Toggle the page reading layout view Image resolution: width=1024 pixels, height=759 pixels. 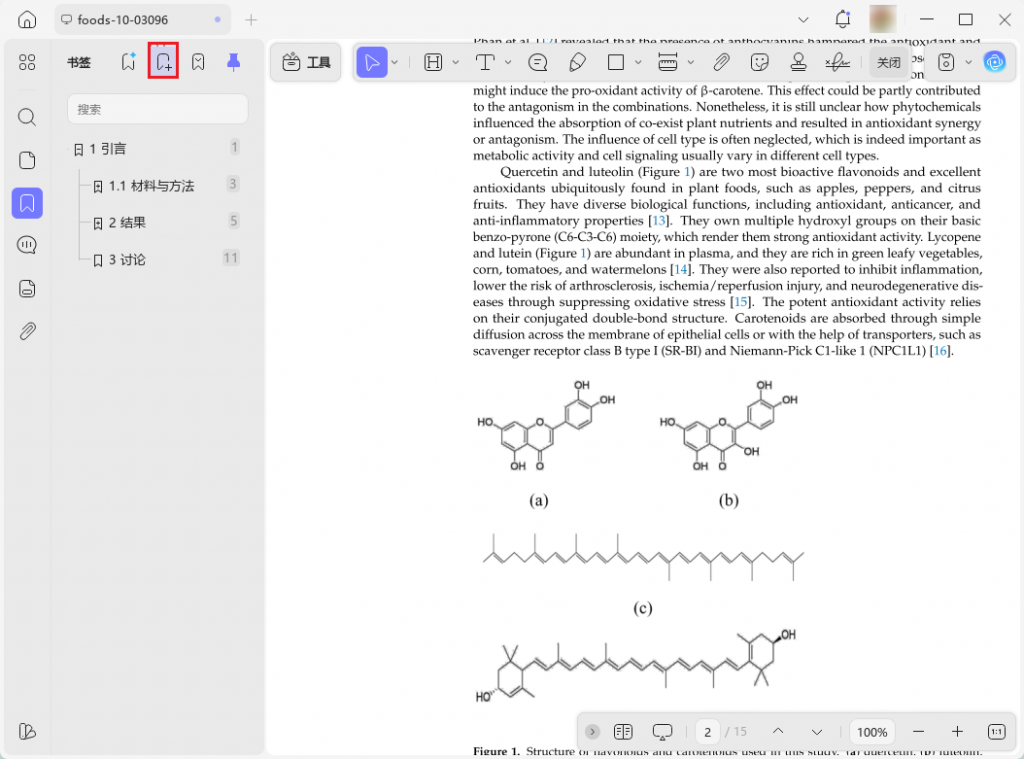click(623, 732)
